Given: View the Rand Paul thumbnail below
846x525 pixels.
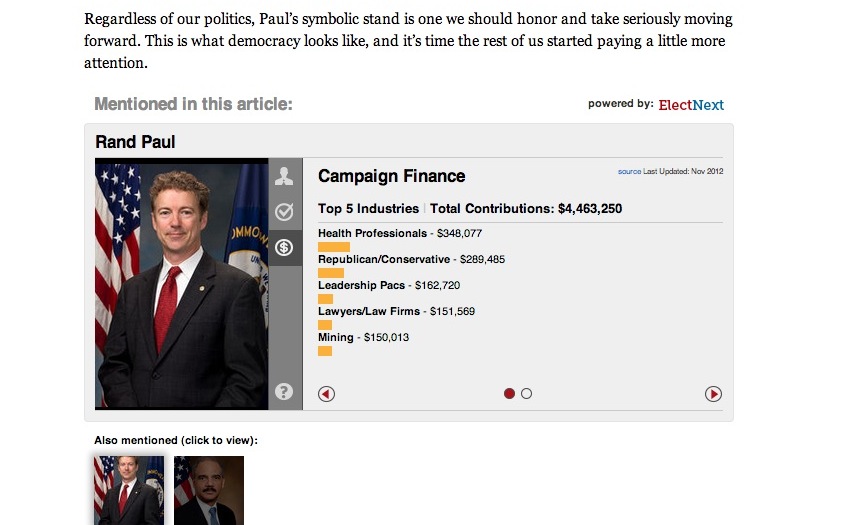Looking at the screenshot, I should click(129, 490).
